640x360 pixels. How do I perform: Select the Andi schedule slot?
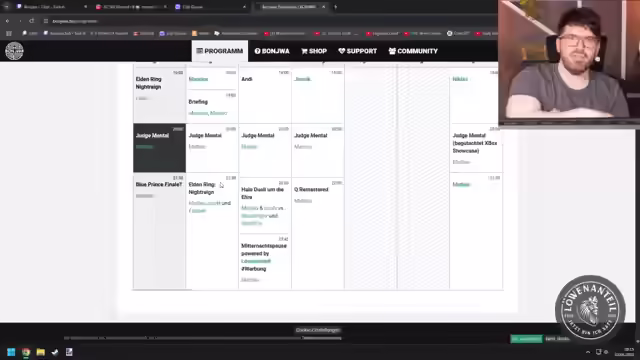click(265, 95)
